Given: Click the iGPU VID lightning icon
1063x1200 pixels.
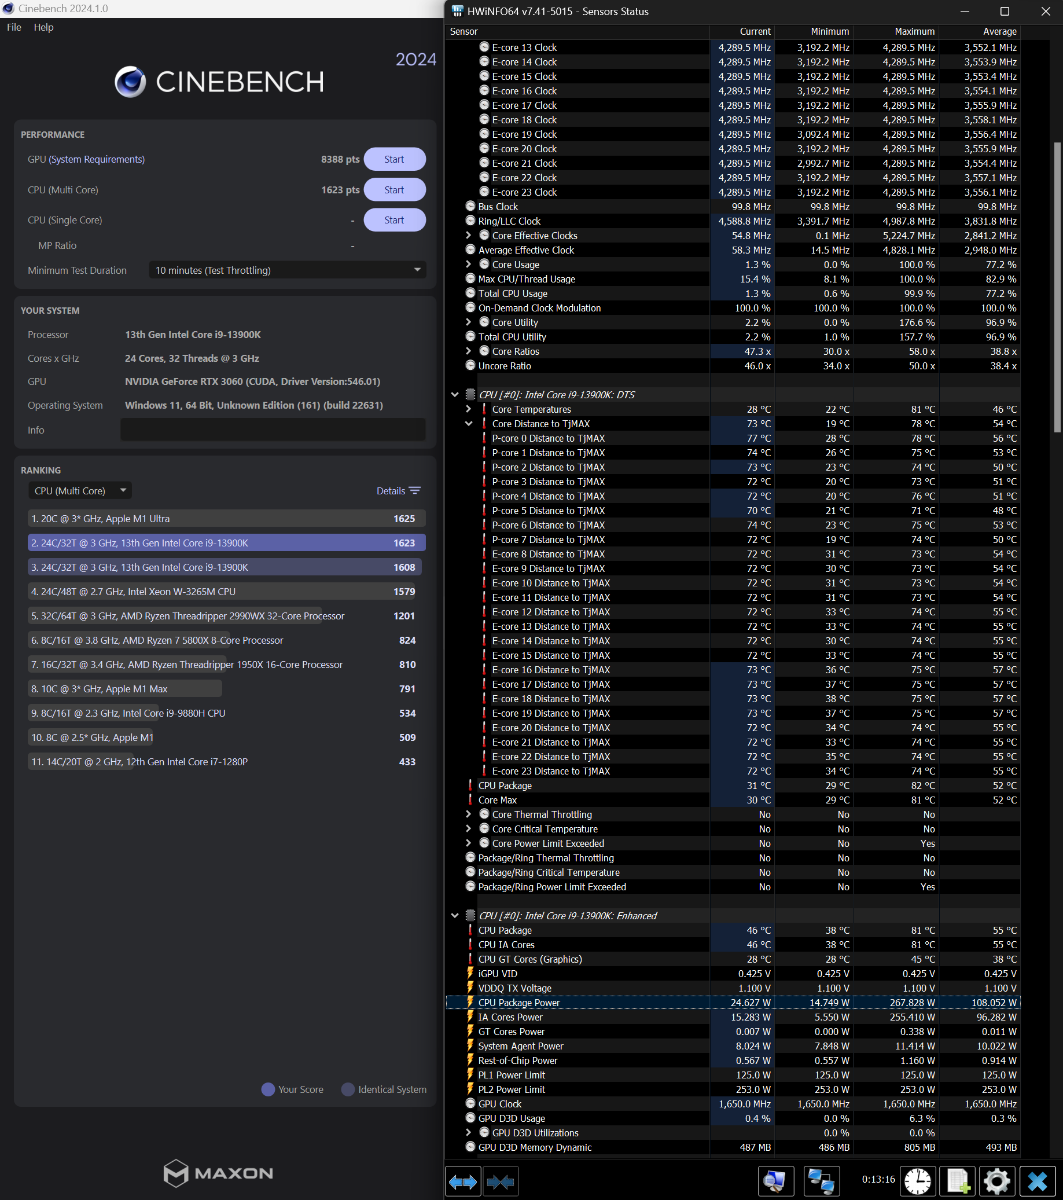Looking at the screenshot, I should coord(470,974).
